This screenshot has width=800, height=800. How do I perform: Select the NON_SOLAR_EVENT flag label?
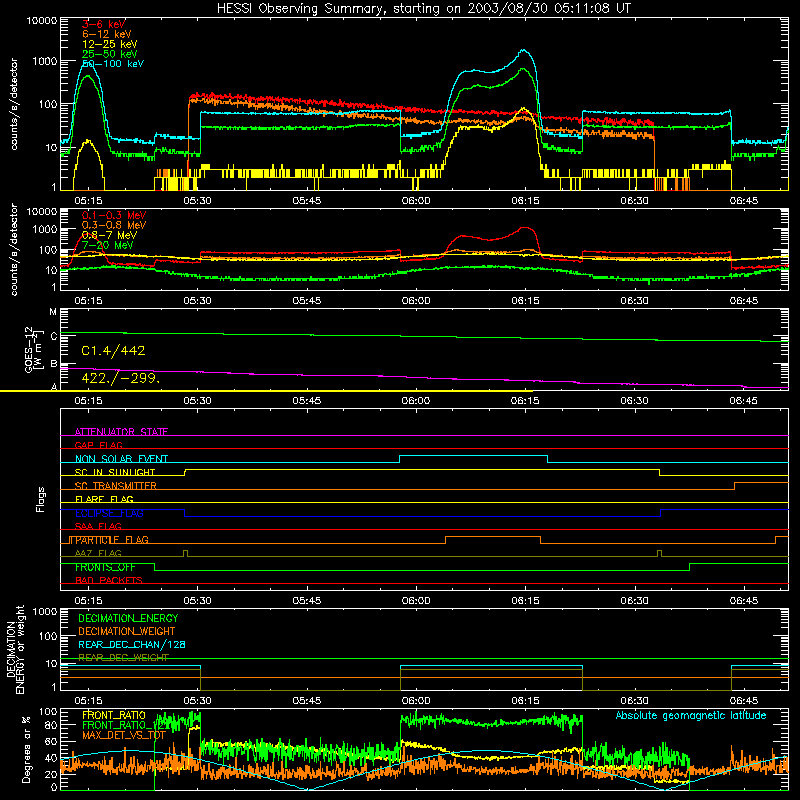pos(121,459)
